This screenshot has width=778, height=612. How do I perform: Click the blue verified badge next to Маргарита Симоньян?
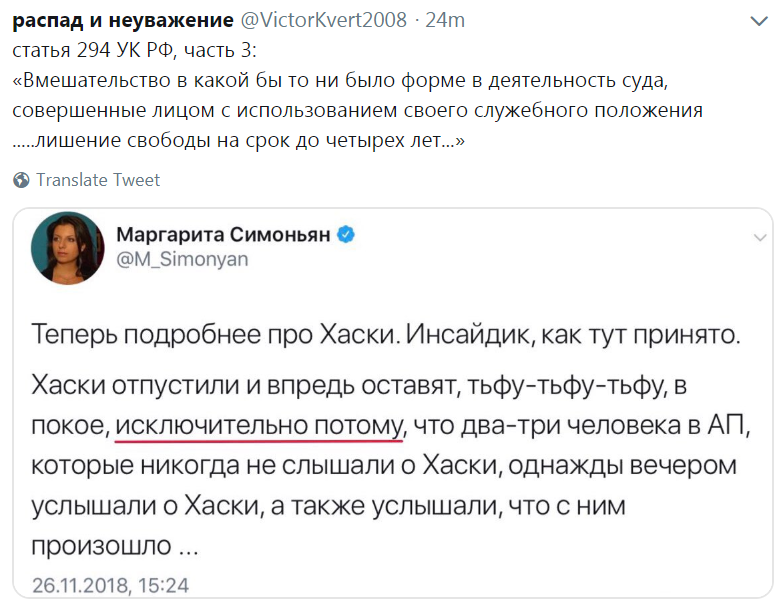point(347,235)
